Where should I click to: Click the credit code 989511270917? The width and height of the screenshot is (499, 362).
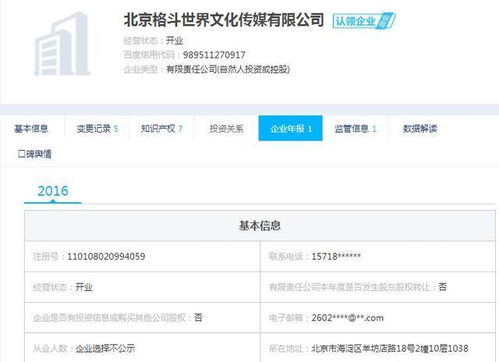214,55
